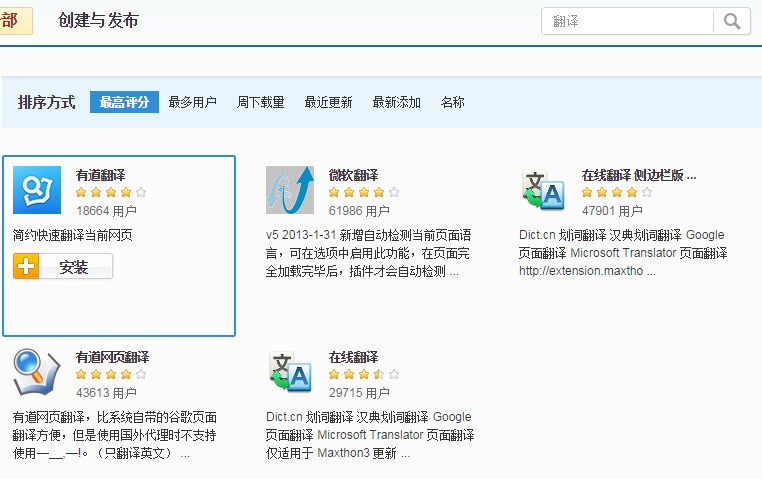The width and height of the screenshot is (762, 479).
Task: Open the 在线翻译 侧边栏版 title link
Action: (x=639, y=175)
